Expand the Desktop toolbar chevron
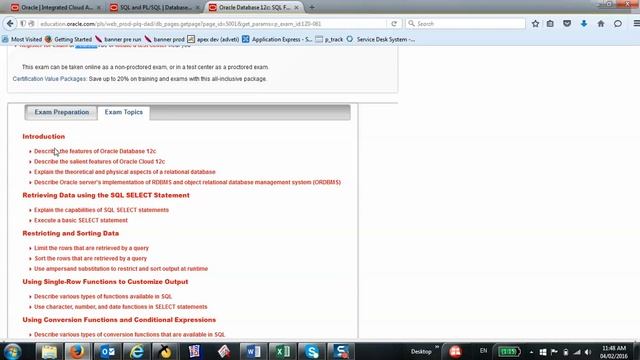Screen dimensions: 640x360 pyautogui.click(x=437, y=347)
